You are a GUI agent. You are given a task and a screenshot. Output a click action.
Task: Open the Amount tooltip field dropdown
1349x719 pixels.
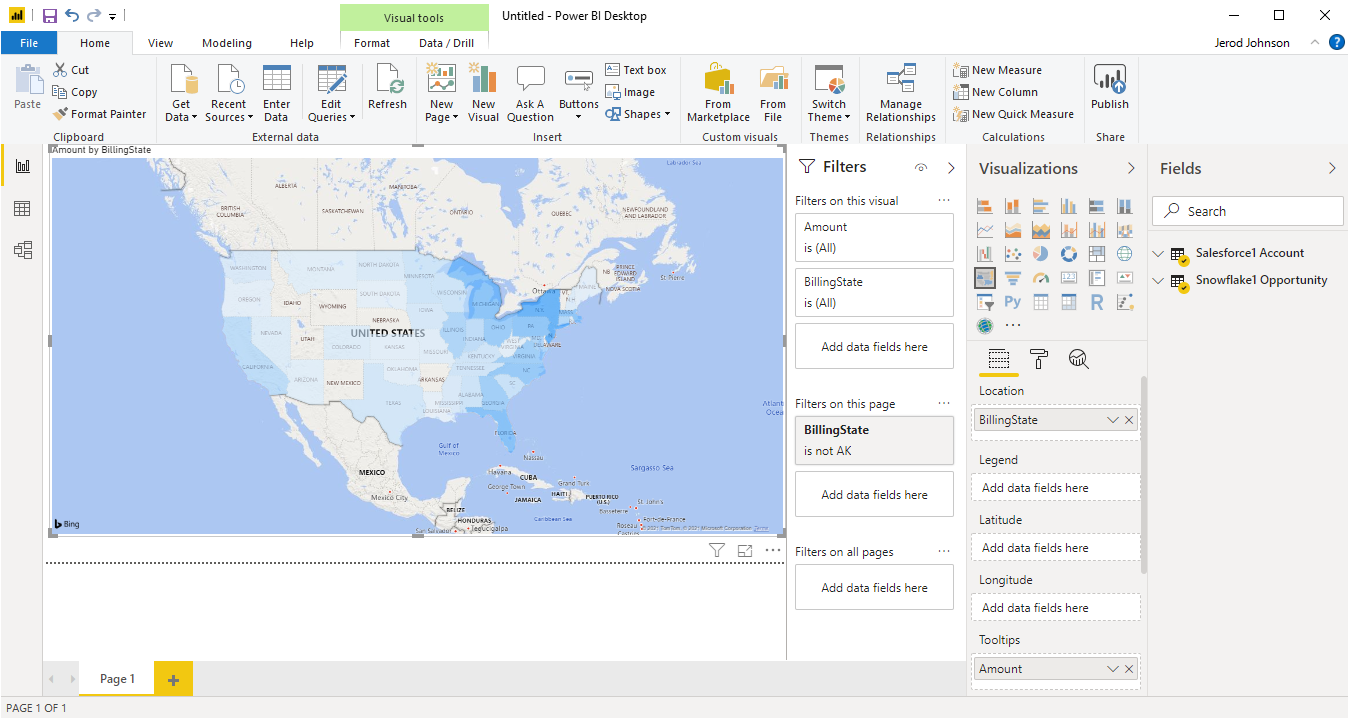click(1112, 669)
